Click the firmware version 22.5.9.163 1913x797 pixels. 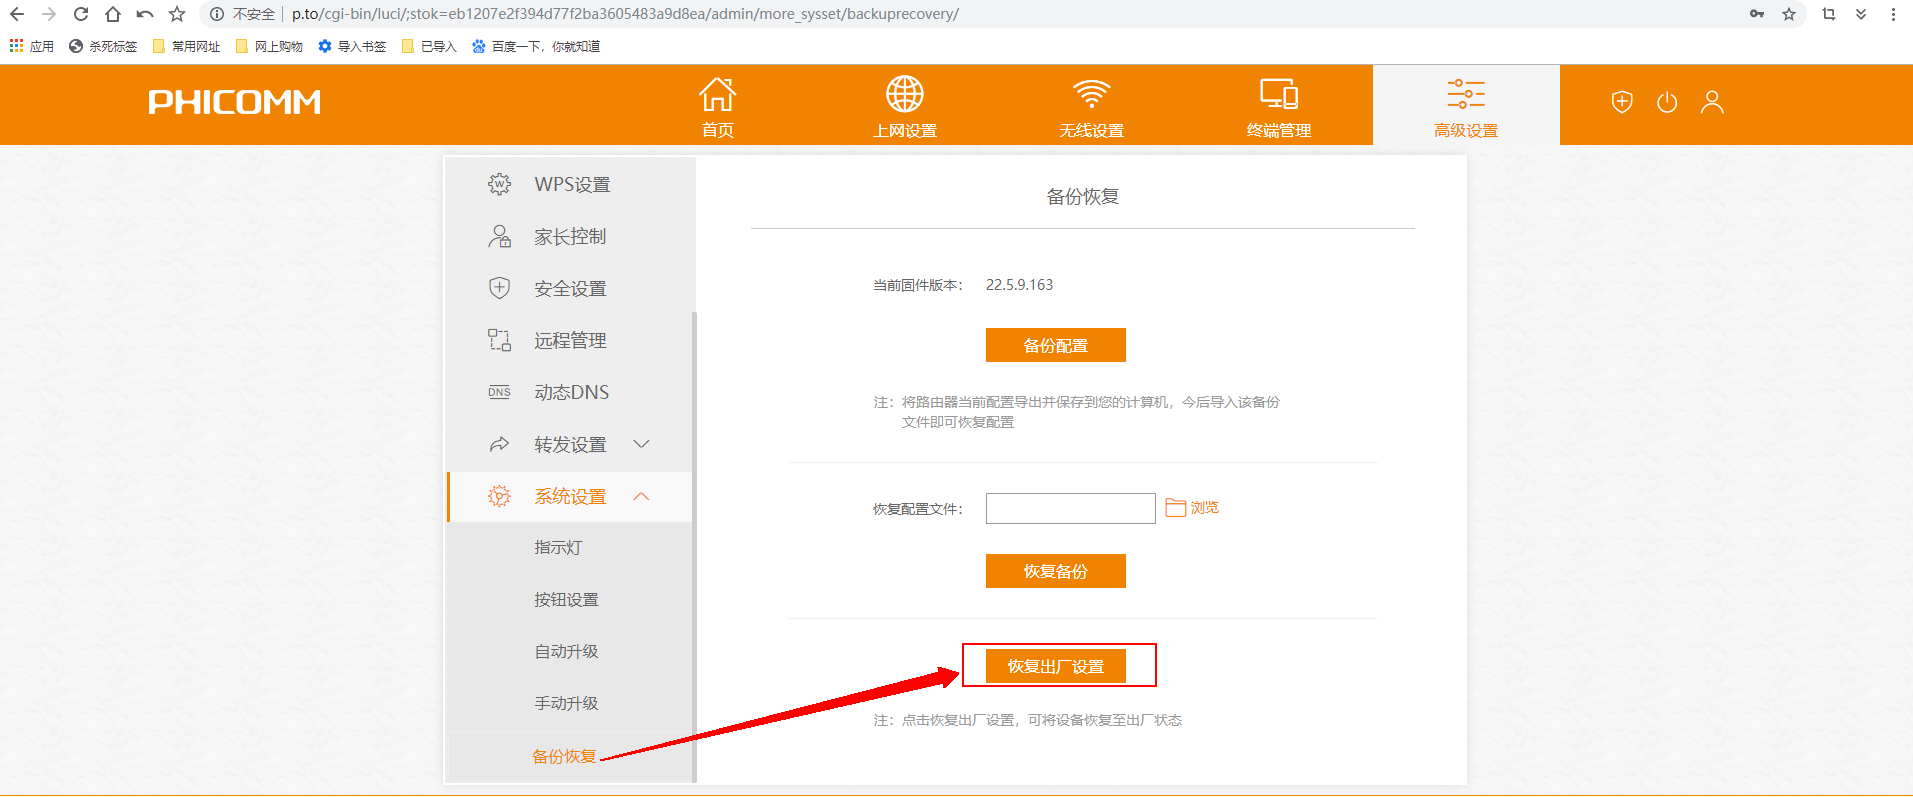click(1019, 285)
